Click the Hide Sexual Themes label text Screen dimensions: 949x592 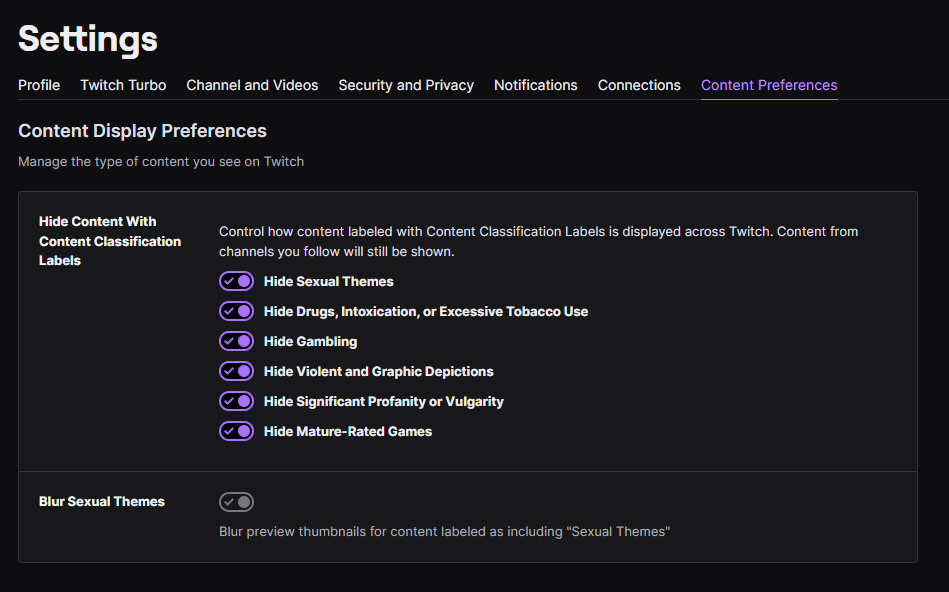click(329, 281)
